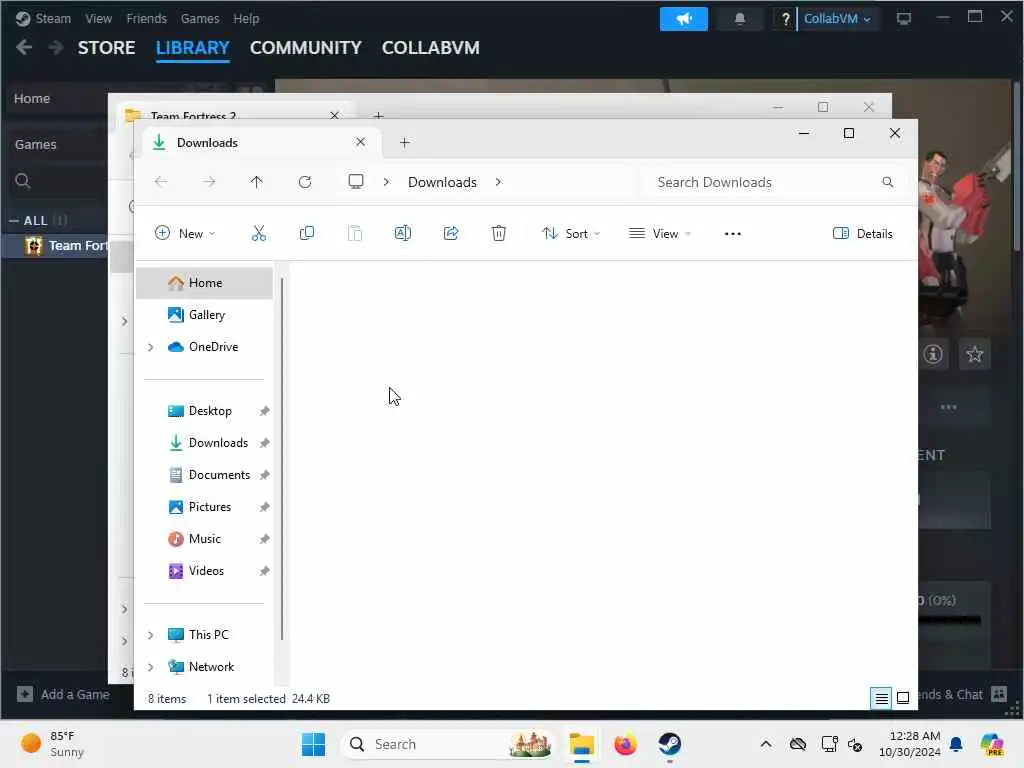The image size is (1024, 768).
Task: Open weather widget showing 85°F Sunny
Action: point(52,744)
